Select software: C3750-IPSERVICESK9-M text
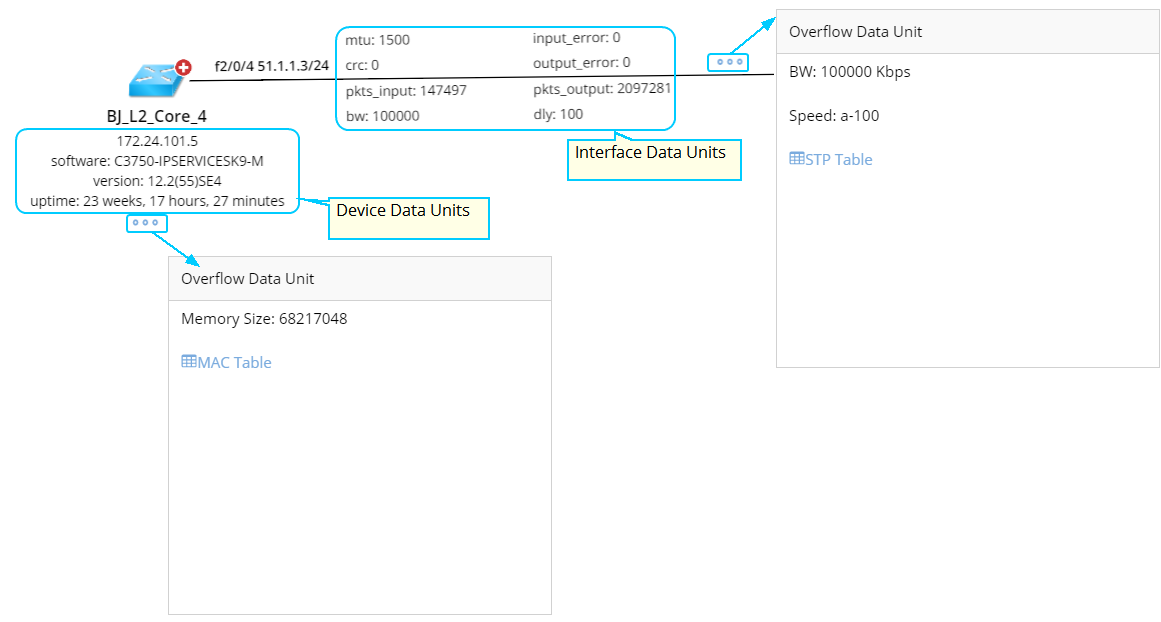Viewport: 1161px width, 622px height. pyautogui.click(x=157, y=161)
